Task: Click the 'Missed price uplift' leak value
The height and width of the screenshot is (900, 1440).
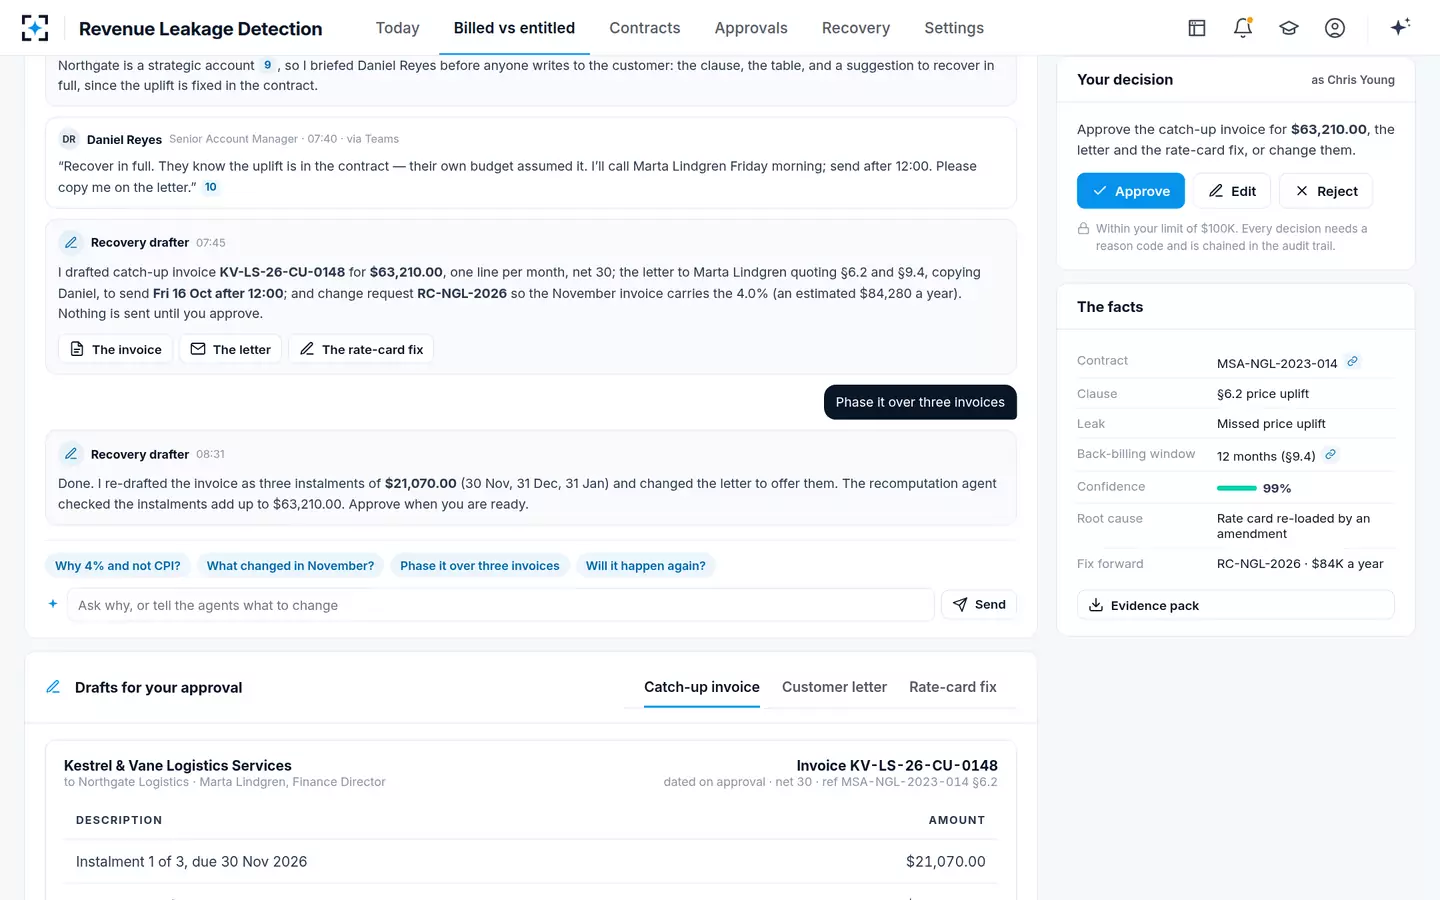Action: [x=1271, y=424]
